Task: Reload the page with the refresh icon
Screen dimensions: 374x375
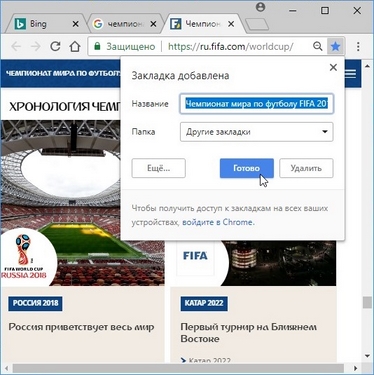Action: 55,46
